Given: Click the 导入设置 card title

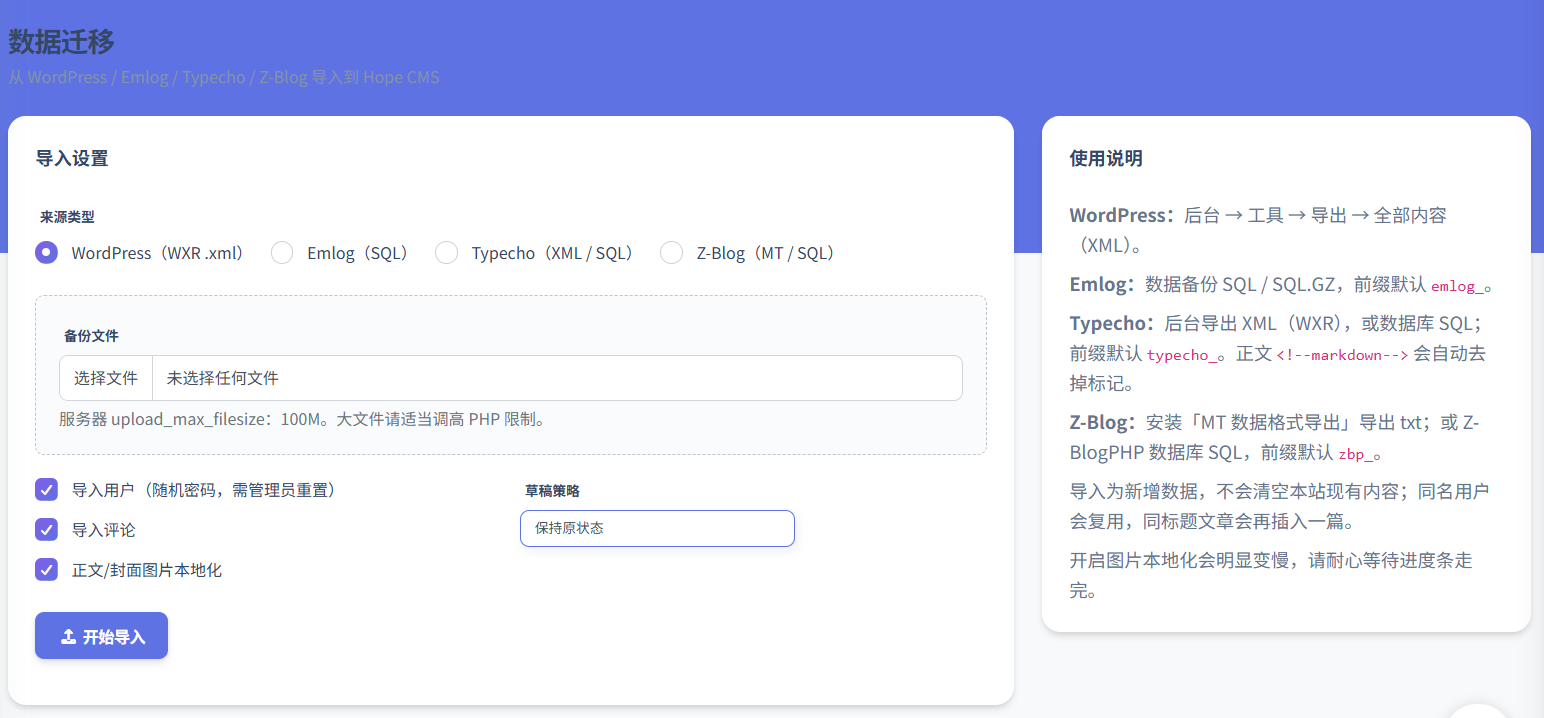Looking at the screenshot, I should tap(72, 158).
